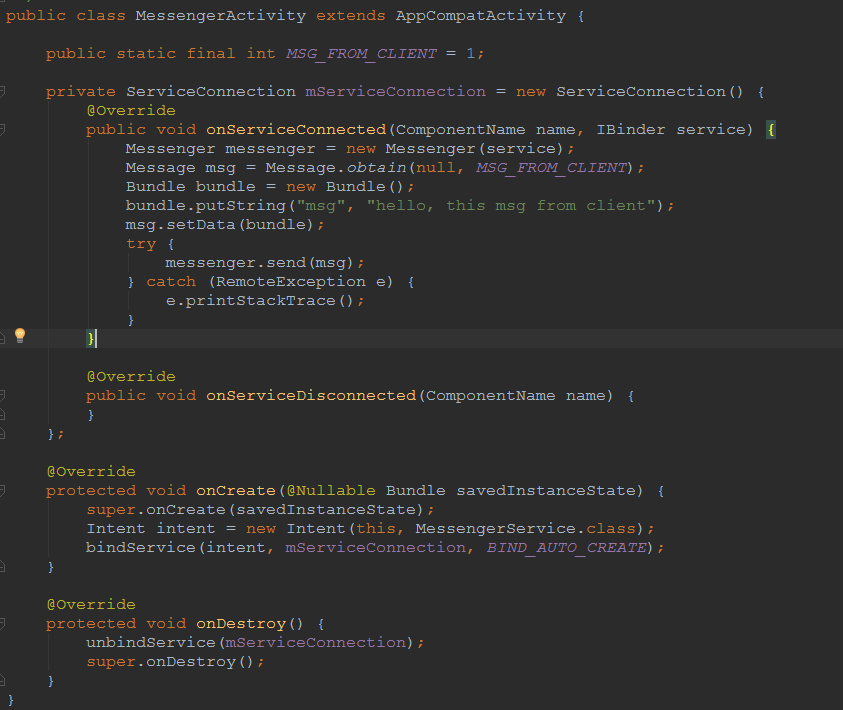
Task: Click the onDestroy method name in declaration
Action: tap(241, 623)
